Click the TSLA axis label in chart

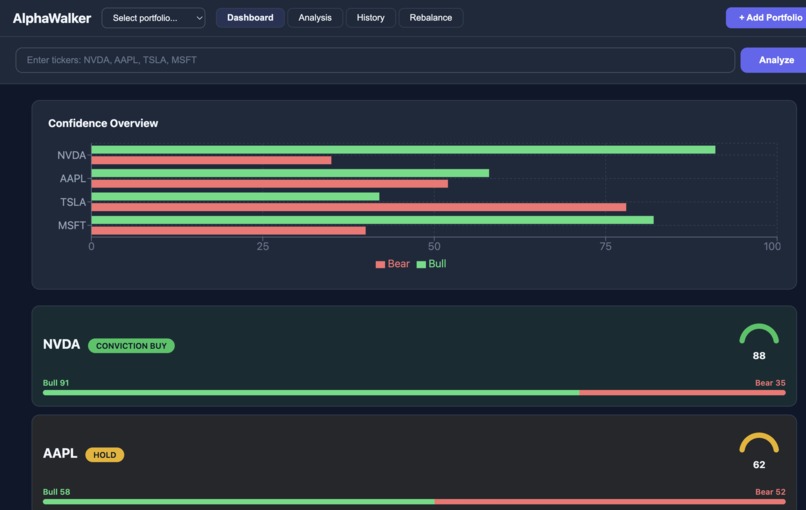click(73, 202)
